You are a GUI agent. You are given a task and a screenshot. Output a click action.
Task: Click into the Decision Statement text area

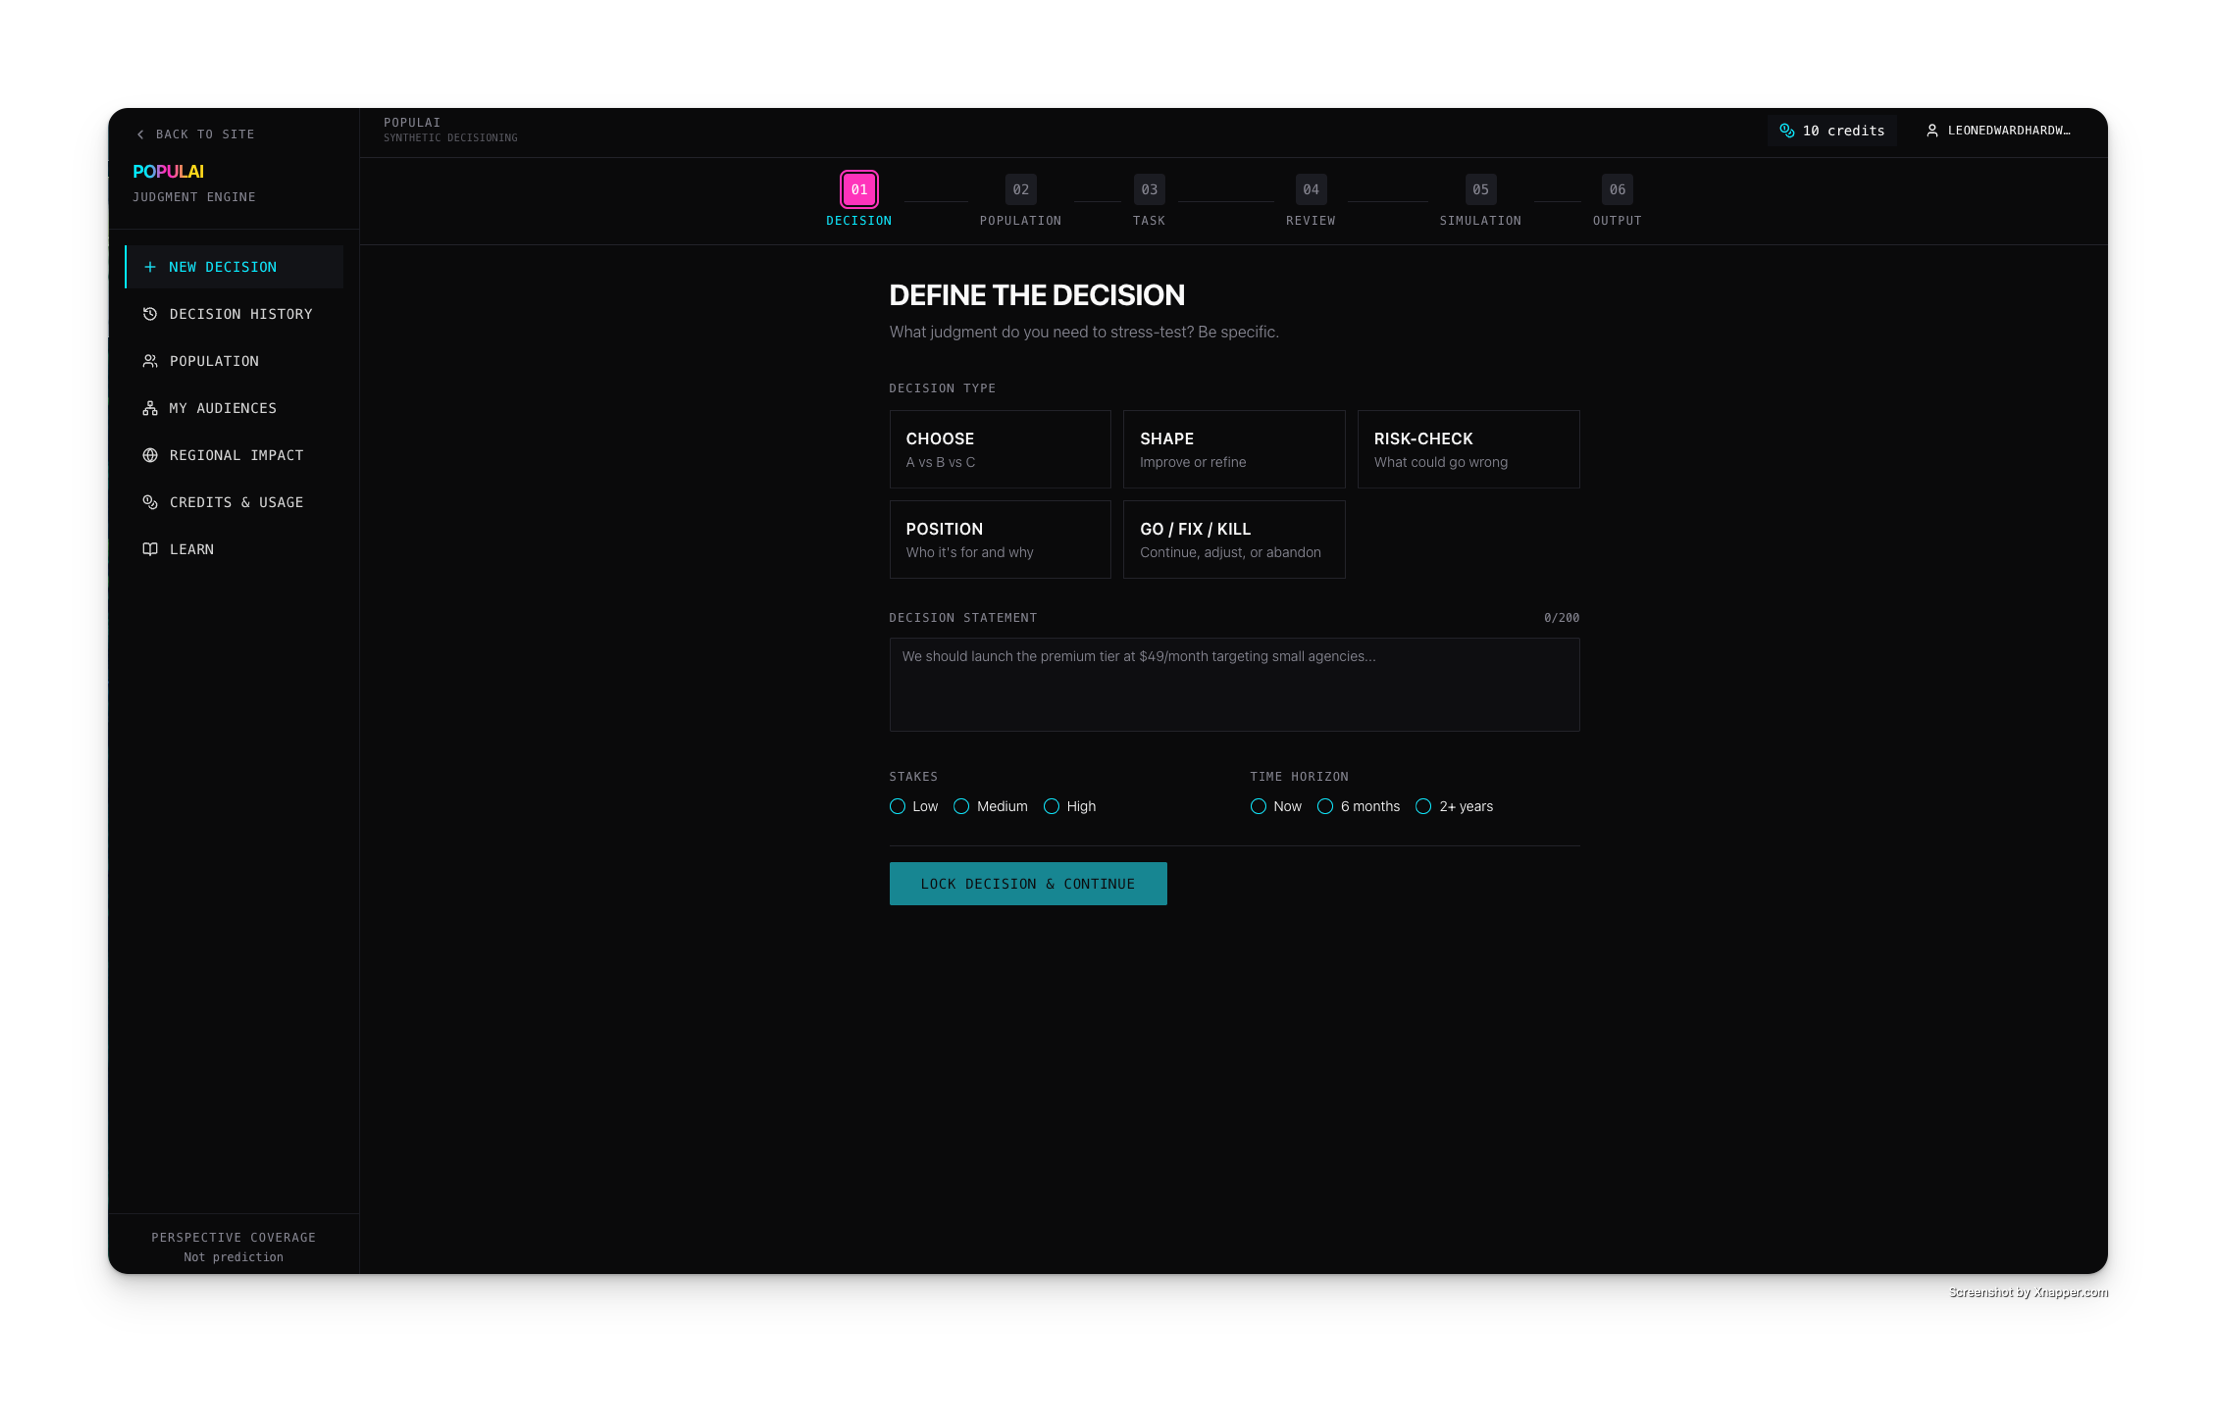coord(1234,685)
